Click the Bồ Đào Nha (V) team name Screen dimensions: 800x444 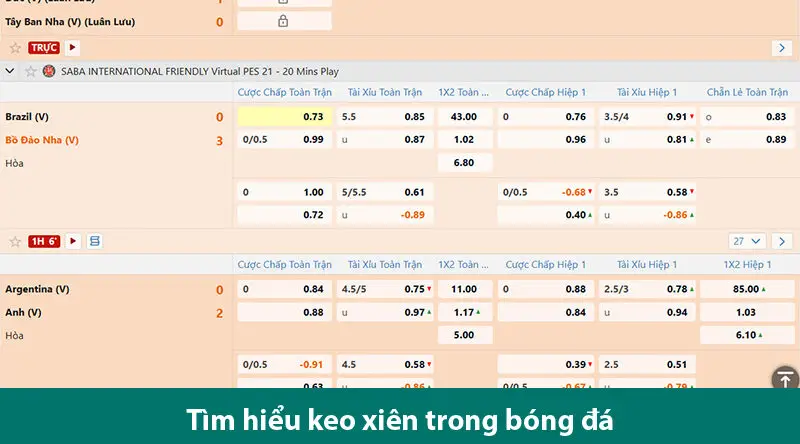tap(42, 140)
